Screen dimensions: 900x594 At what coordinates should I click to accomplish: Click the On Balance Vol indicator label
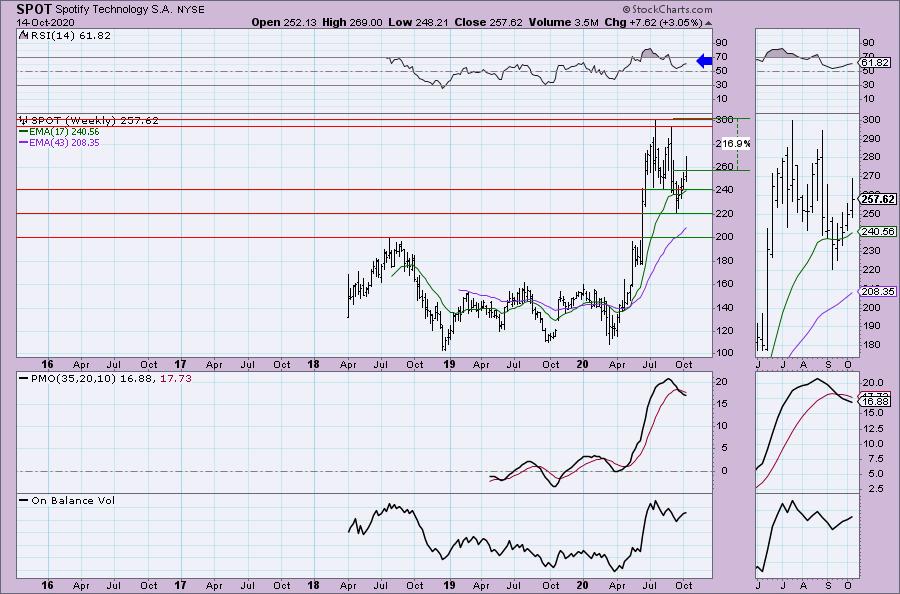point(73,500)
